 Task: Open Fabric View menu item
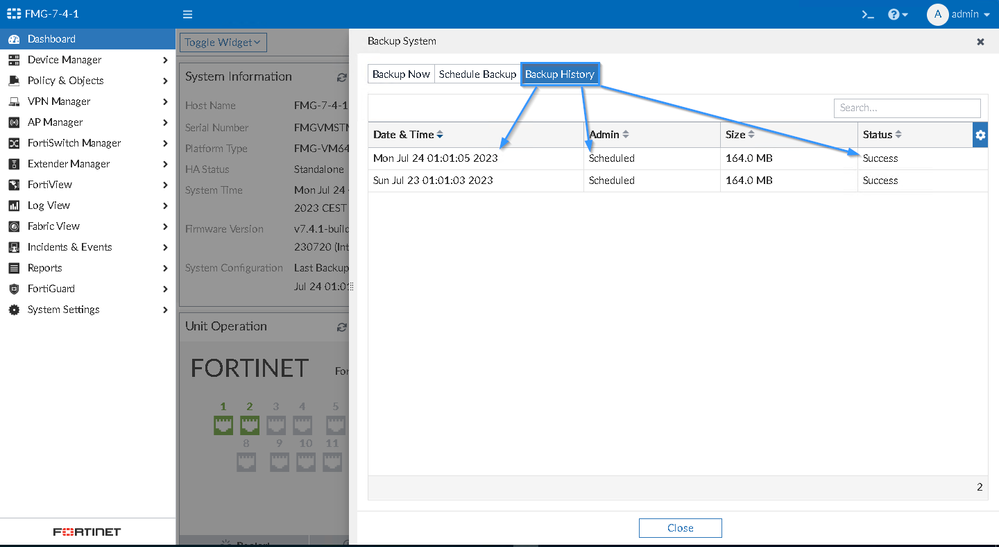click(x=54, y=226)
